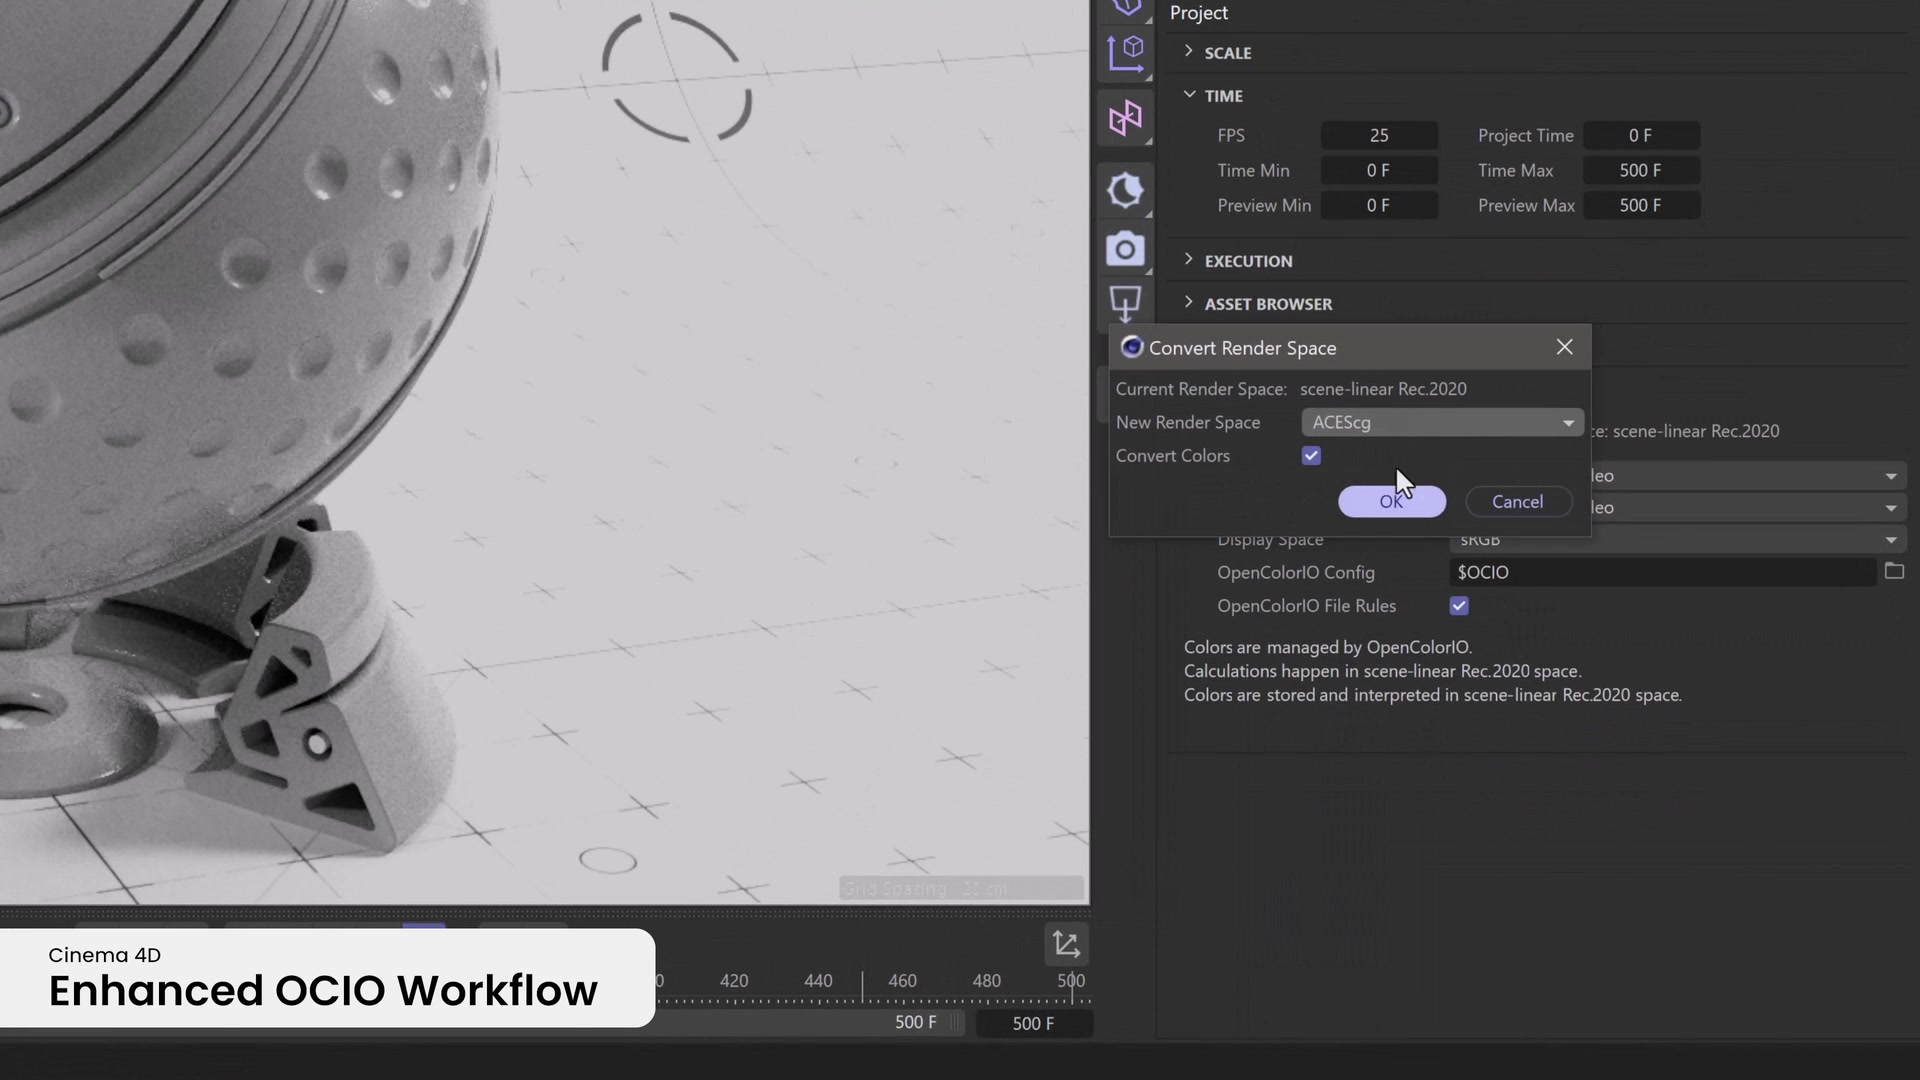Select the moon-shaped sidebar tool icon
The image size is (1920, 1080).
click(1125, 190)
